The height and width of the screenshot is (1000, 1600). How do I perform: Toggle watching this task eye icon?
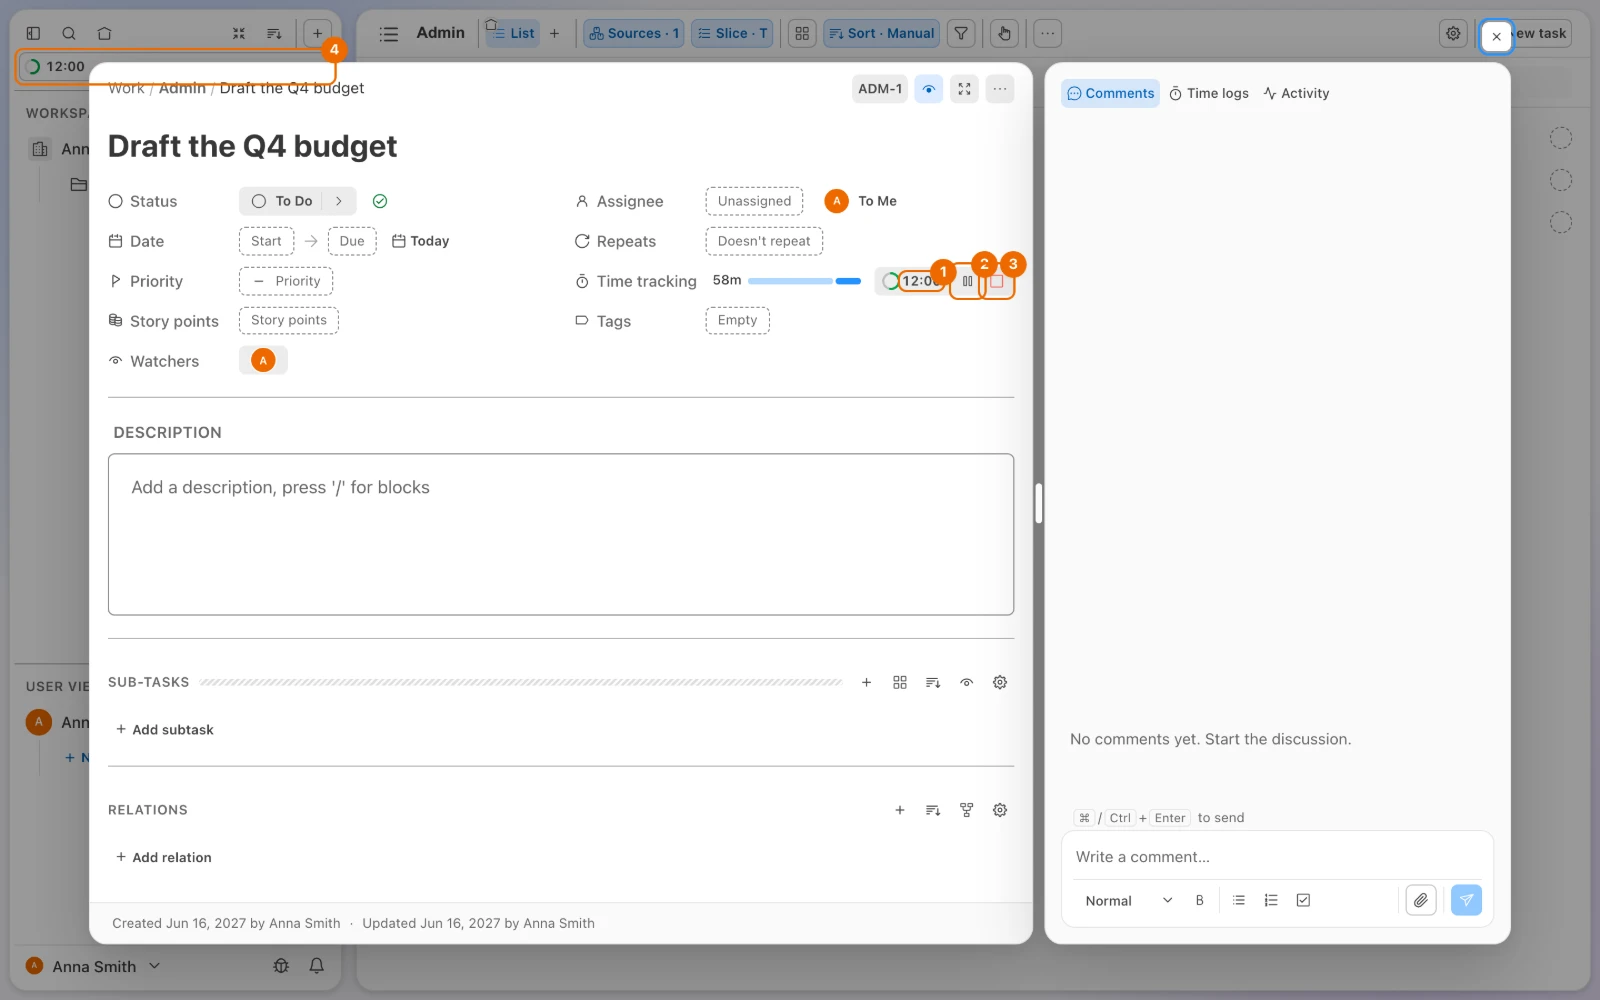929,89
